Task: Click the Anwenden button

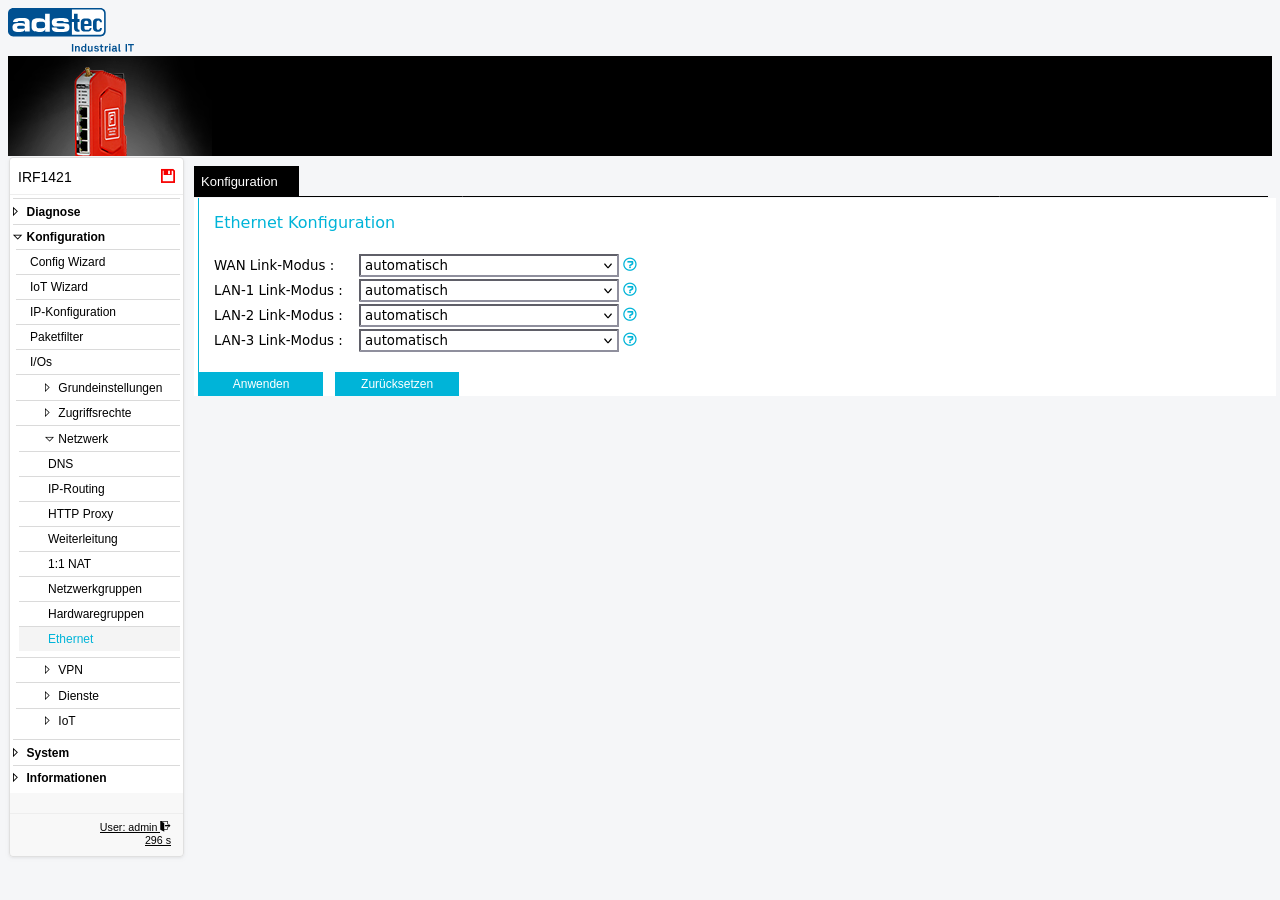Action: pos(261,384)
